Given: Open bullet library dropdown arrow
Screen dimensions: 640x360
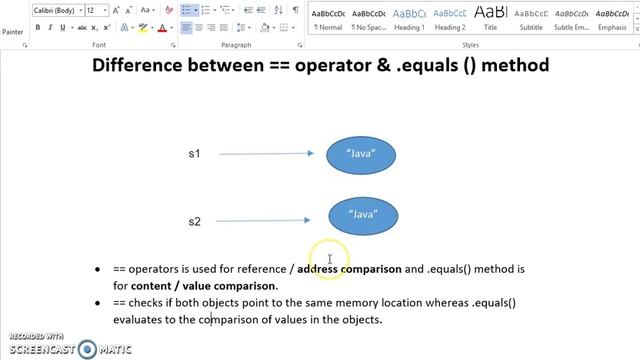Looking at the screenshot, I should 196,10.
